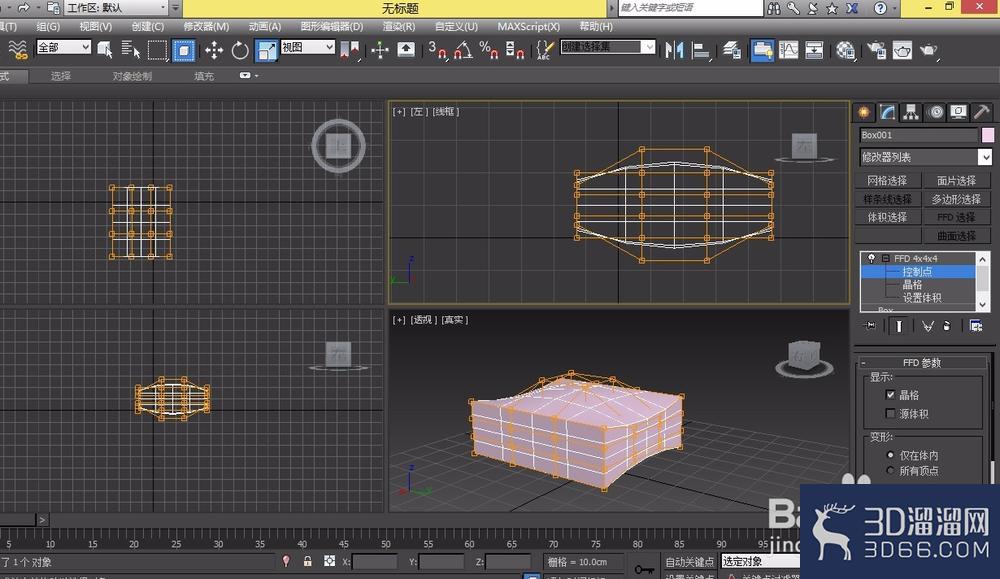Collapse FFD 4x4x4 modifier tree
The height and width of the screenshot is (579, 1000).
[x=885, y=258]
